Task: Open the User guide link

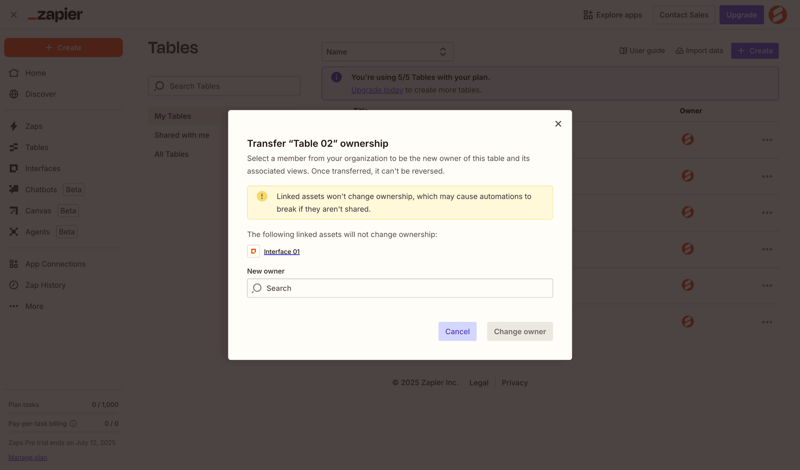Action: (642, 51)
